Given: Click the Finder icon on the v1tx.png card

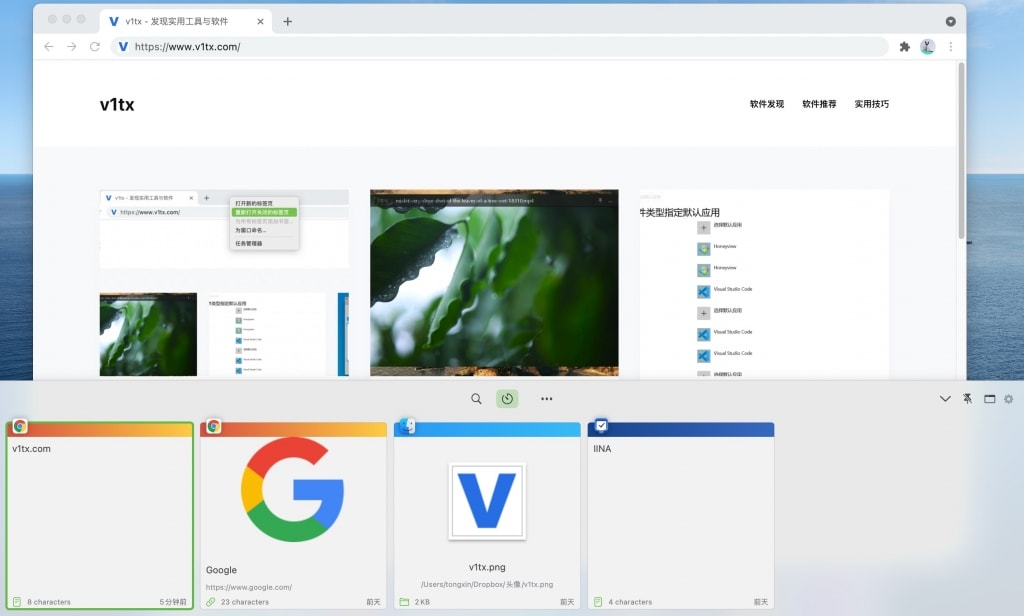Looking at the screenshot, I should click(407, 426).
